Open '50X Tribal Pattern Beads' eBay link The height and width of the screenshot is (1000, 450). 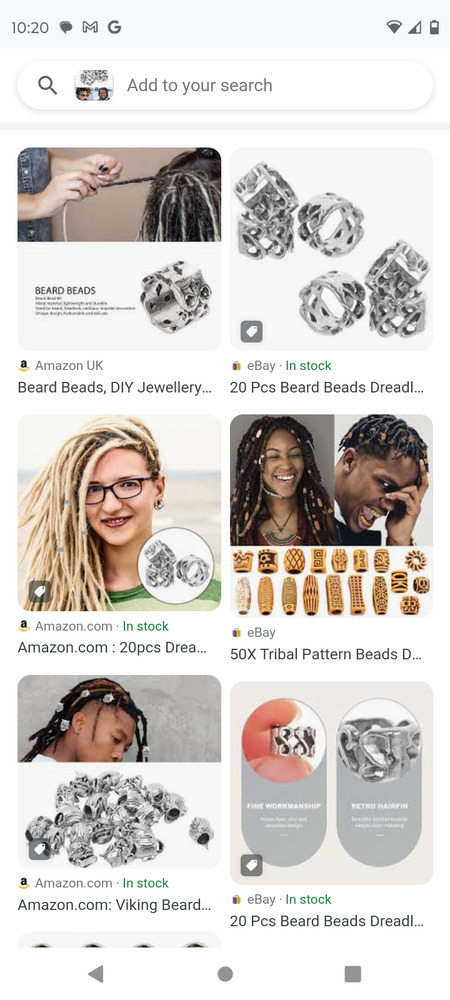point(326,654)
